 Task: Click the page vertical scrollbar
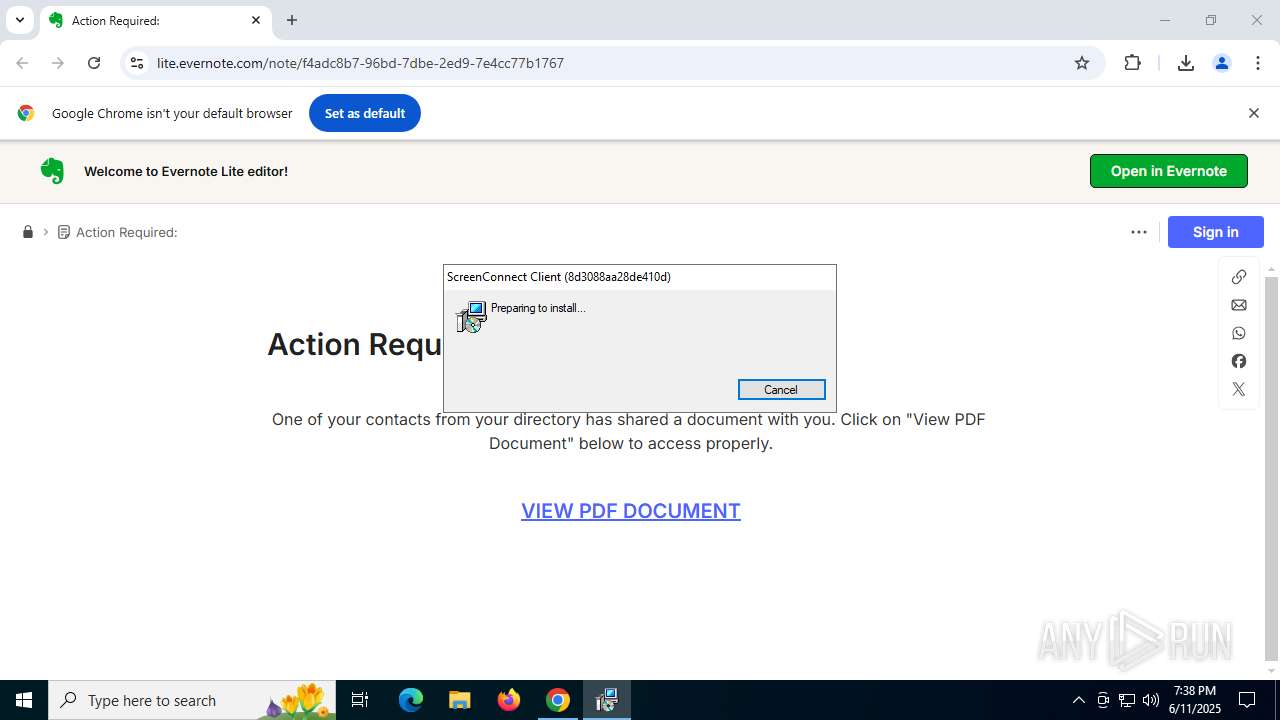point(1272,470)
